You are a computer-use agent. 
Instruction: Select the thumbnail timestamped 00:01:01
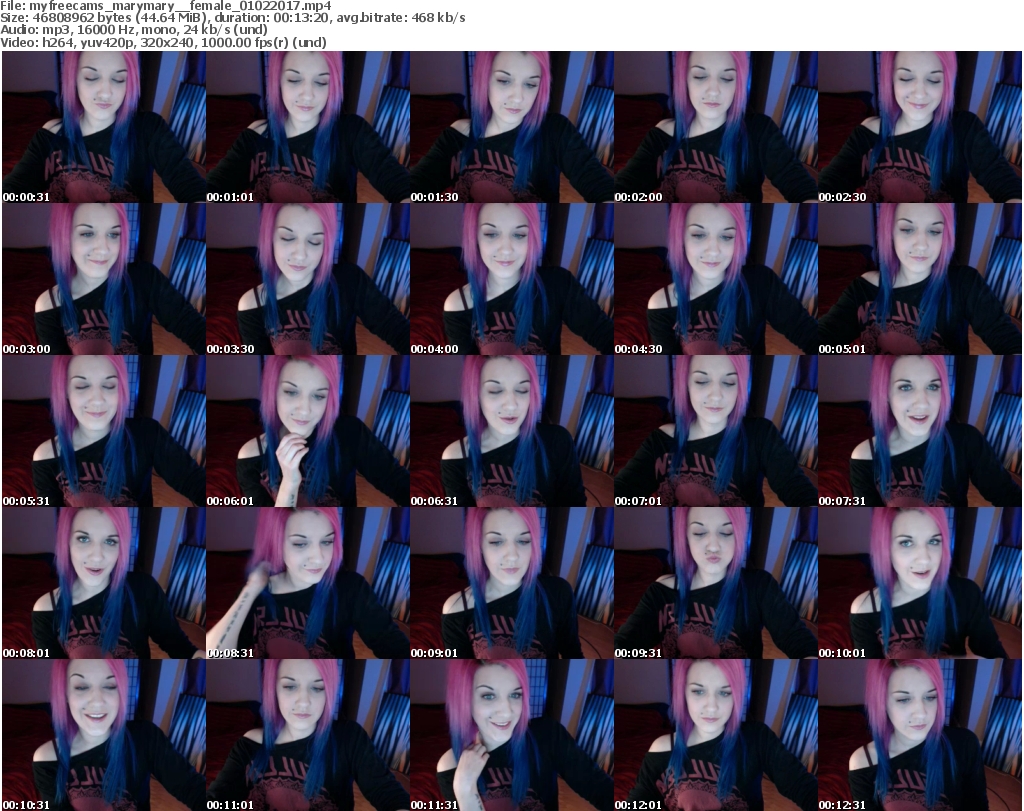(308, 127)
